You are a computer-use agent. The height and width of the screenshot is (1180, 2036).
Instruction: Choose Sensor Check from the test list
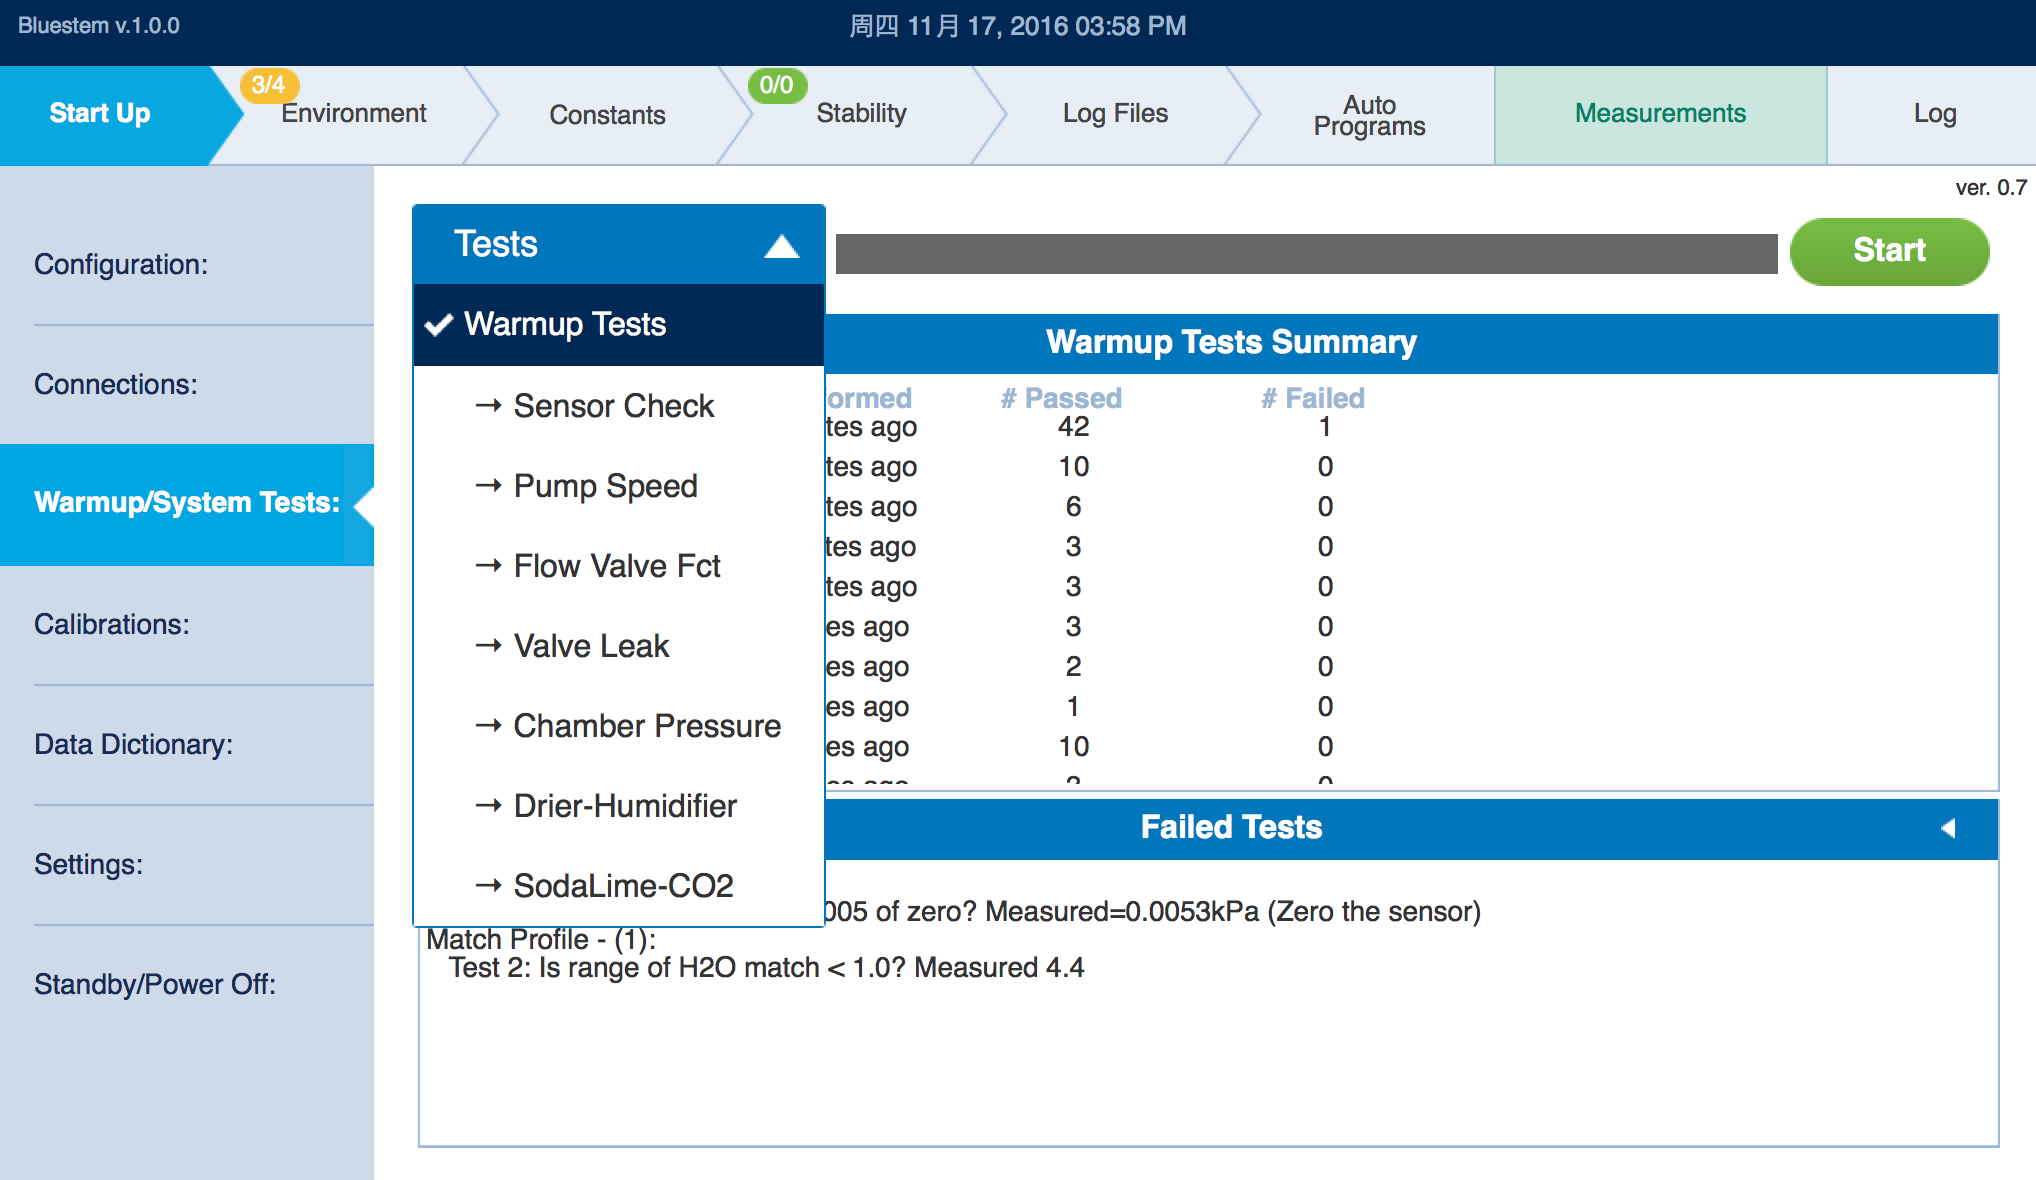pos(613,406)
